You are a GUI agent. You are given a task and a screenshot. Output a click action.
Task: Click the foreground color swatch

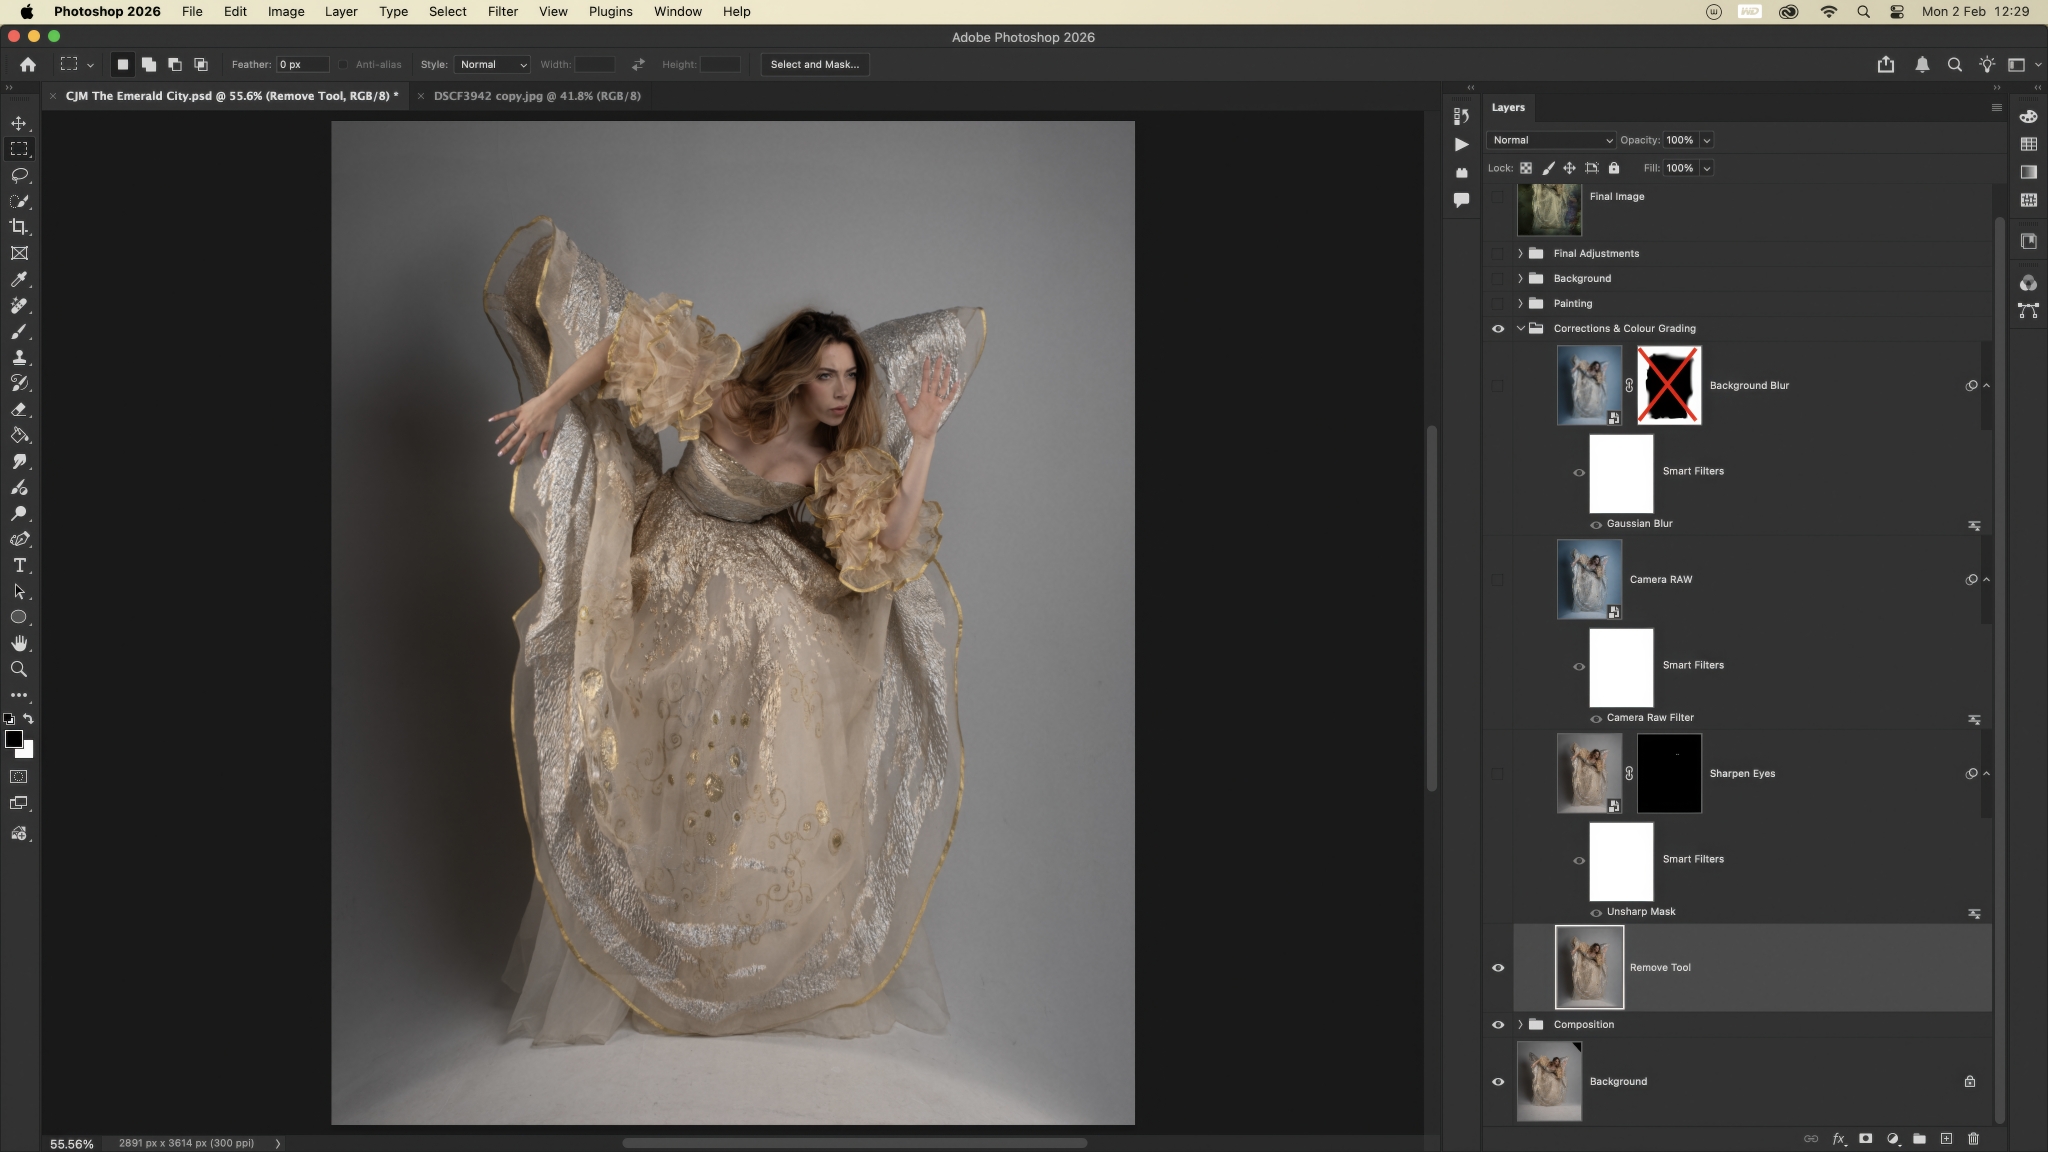point(13,739)
